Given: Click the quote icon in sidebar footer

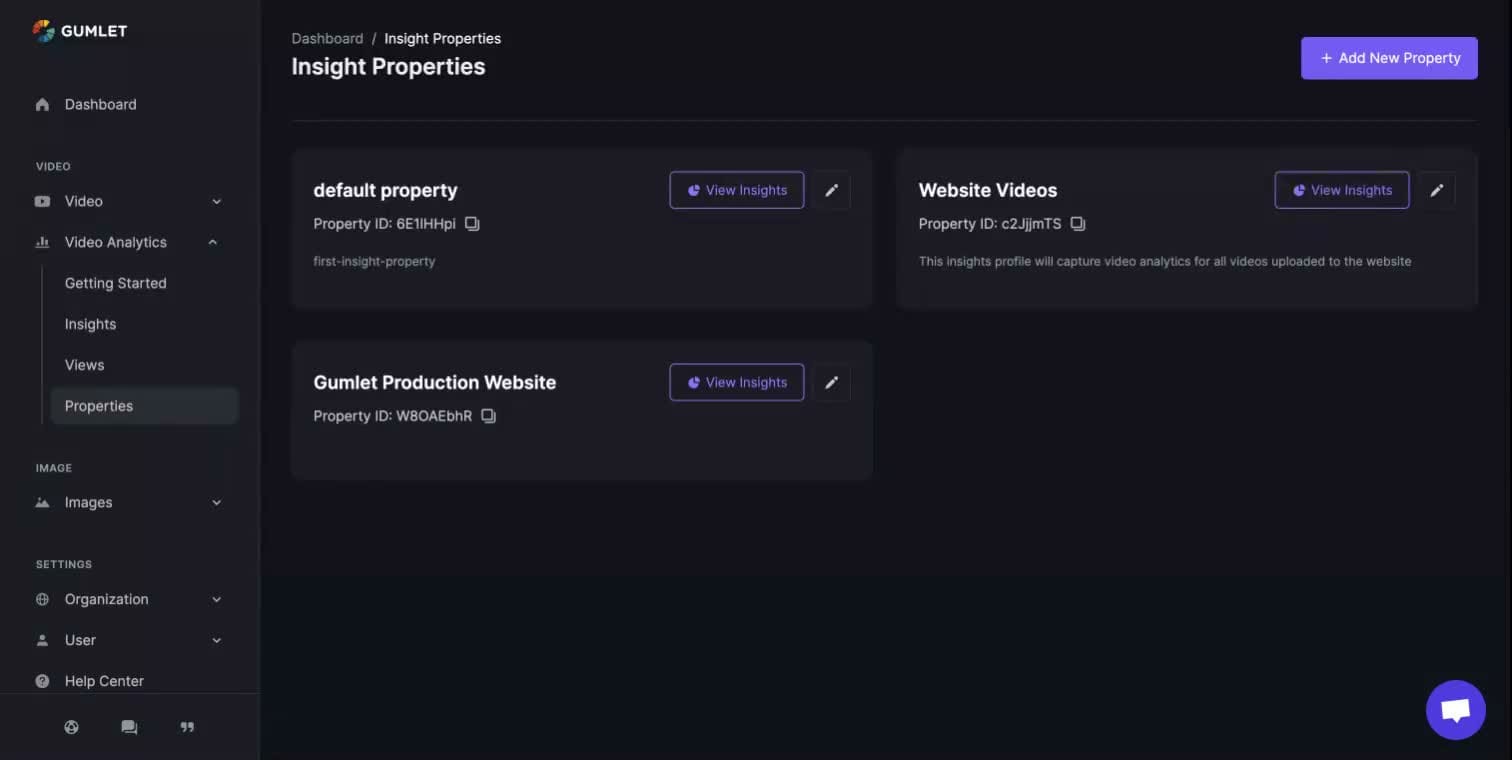Looking at the screenshot, I should pos(187,727).
